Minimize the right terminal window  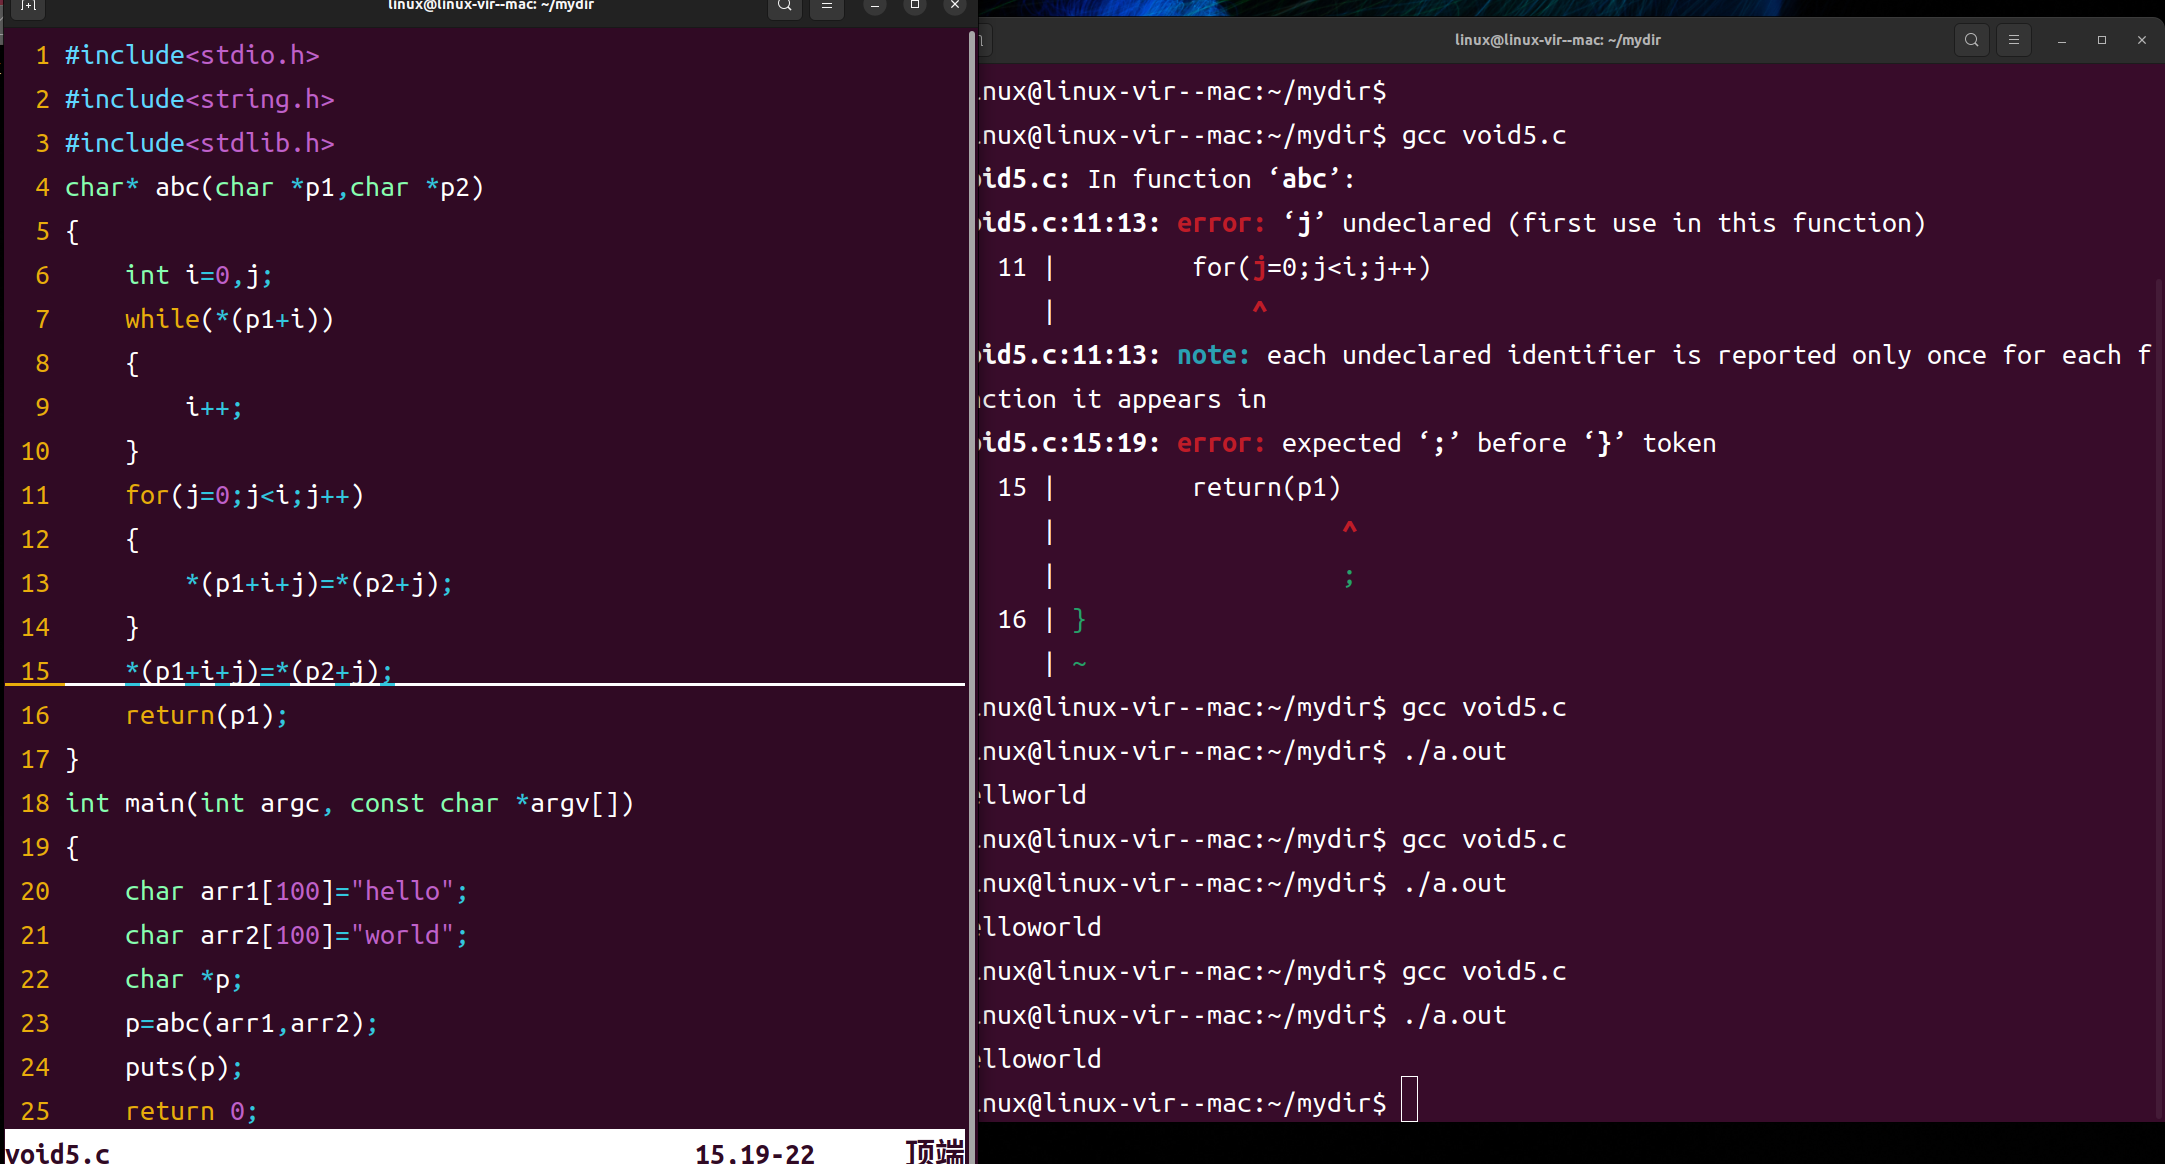click(2062, 40)
